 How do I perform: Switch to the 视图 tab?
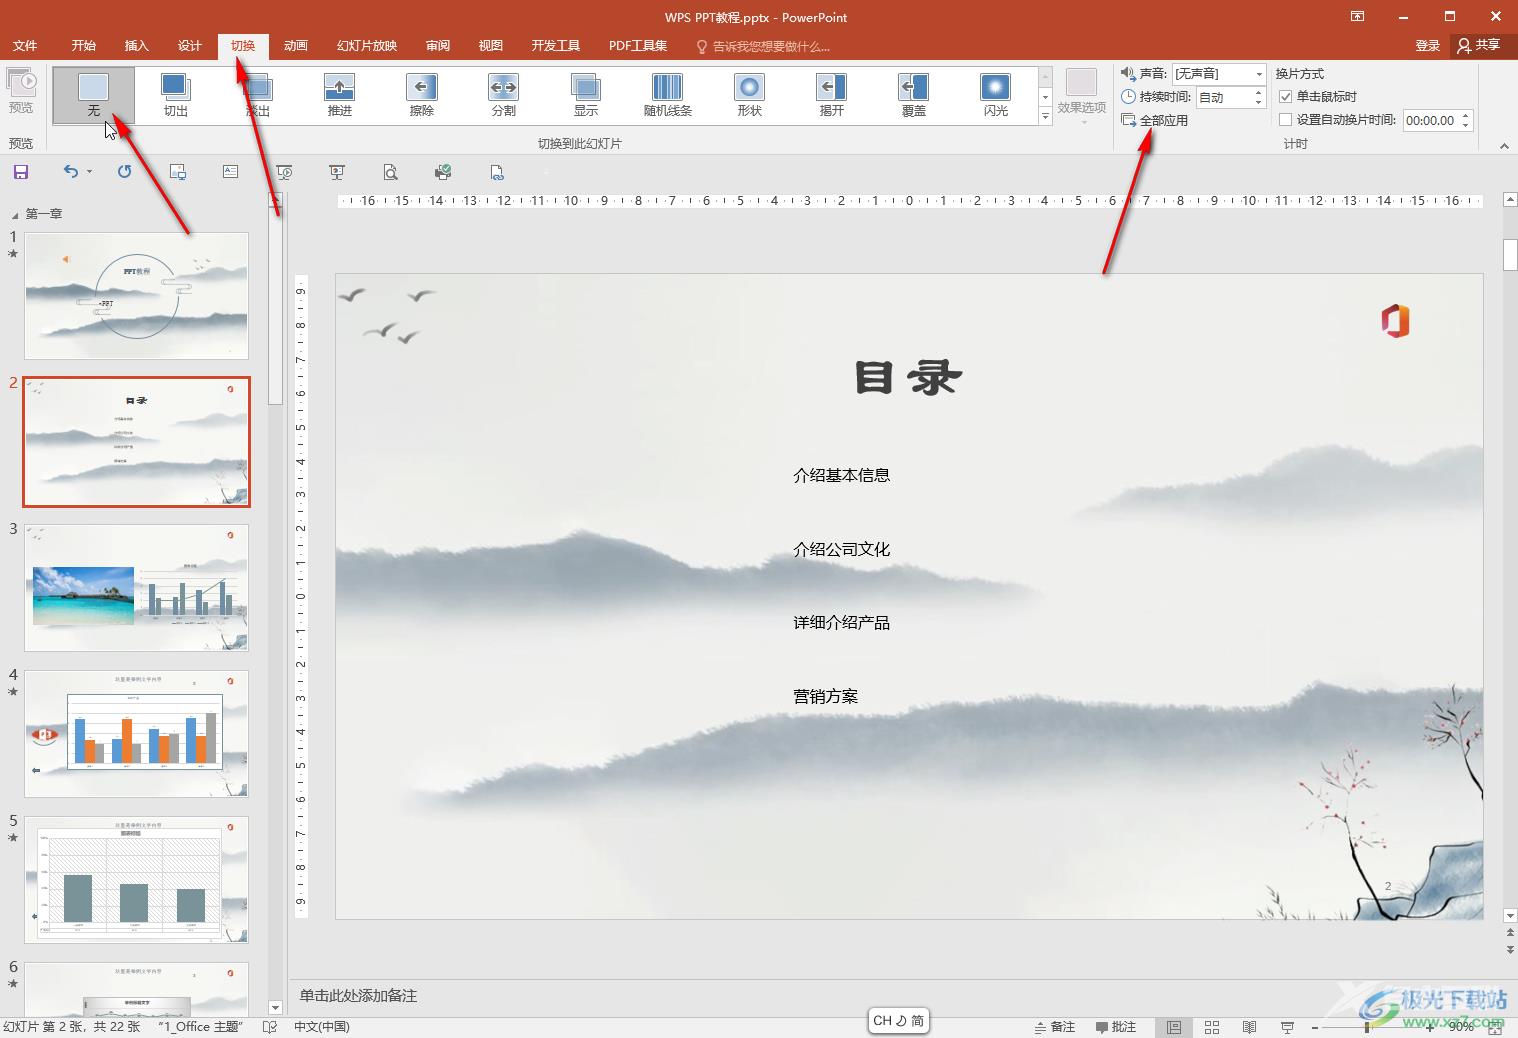(490, 46)
